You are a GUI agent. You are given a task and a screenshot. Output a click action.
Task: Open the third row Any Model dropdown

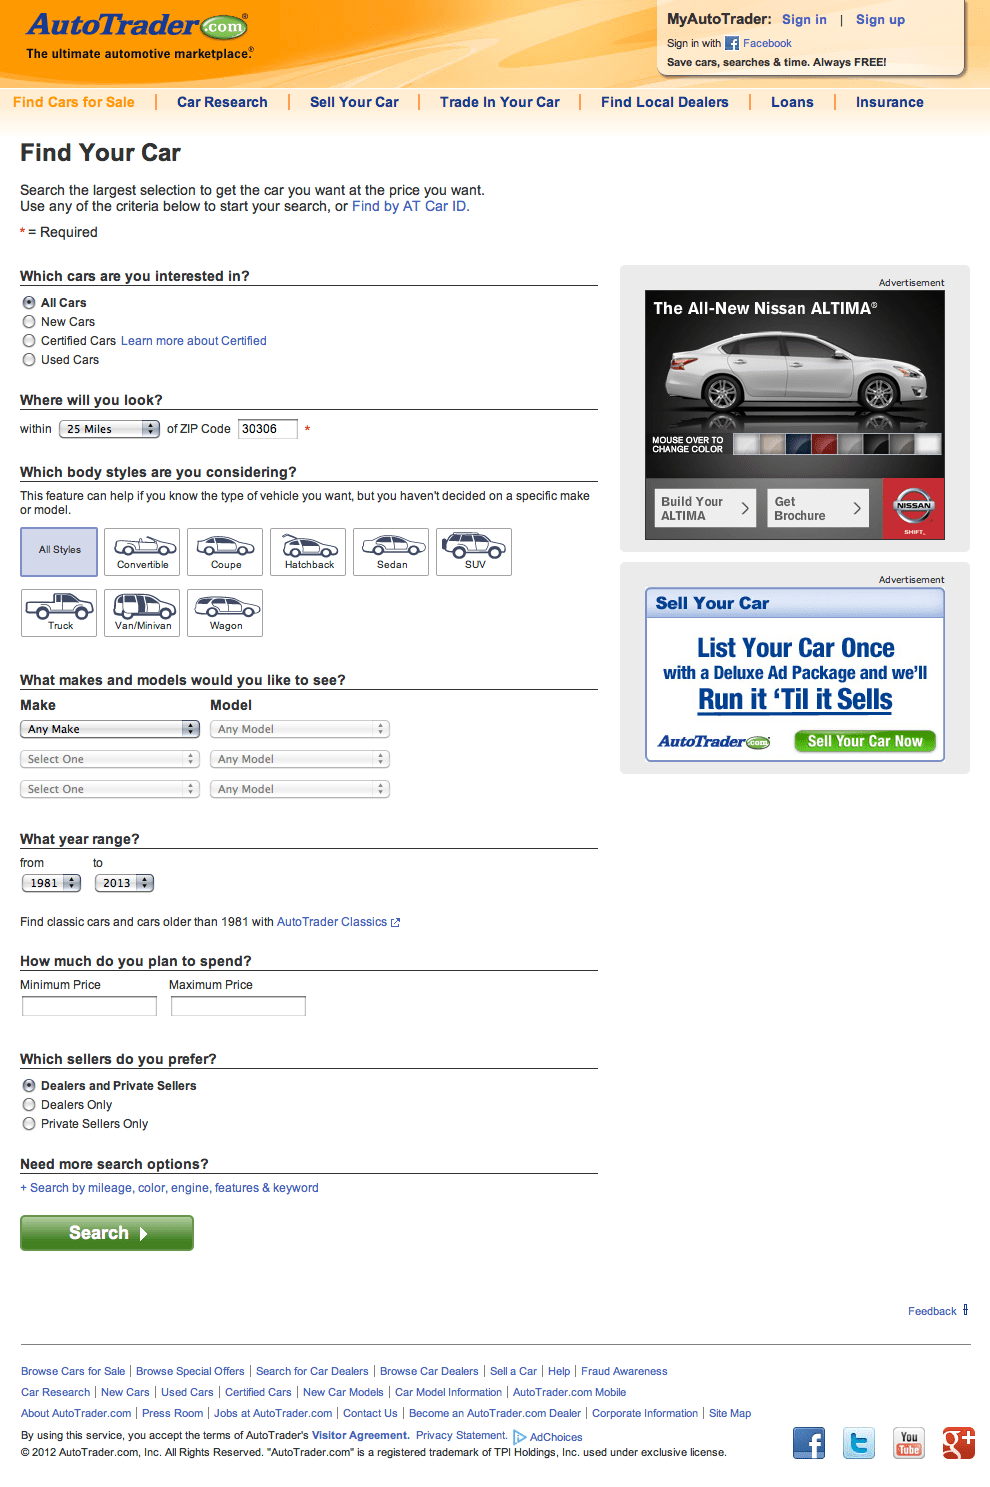pos(300,789)
